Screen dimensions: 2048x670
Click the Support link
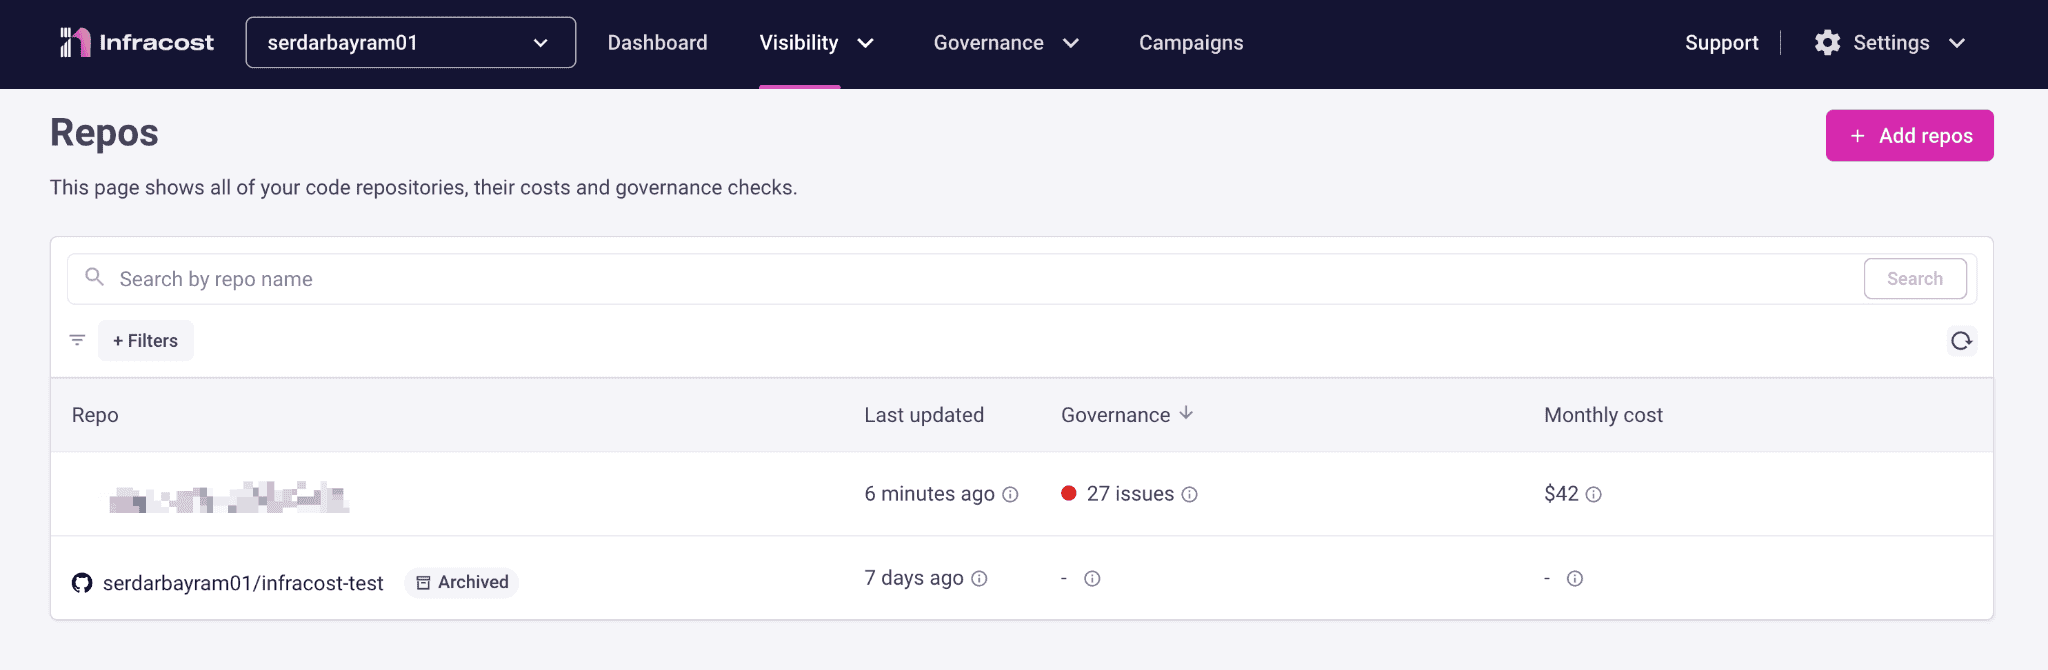point(1721,43)
